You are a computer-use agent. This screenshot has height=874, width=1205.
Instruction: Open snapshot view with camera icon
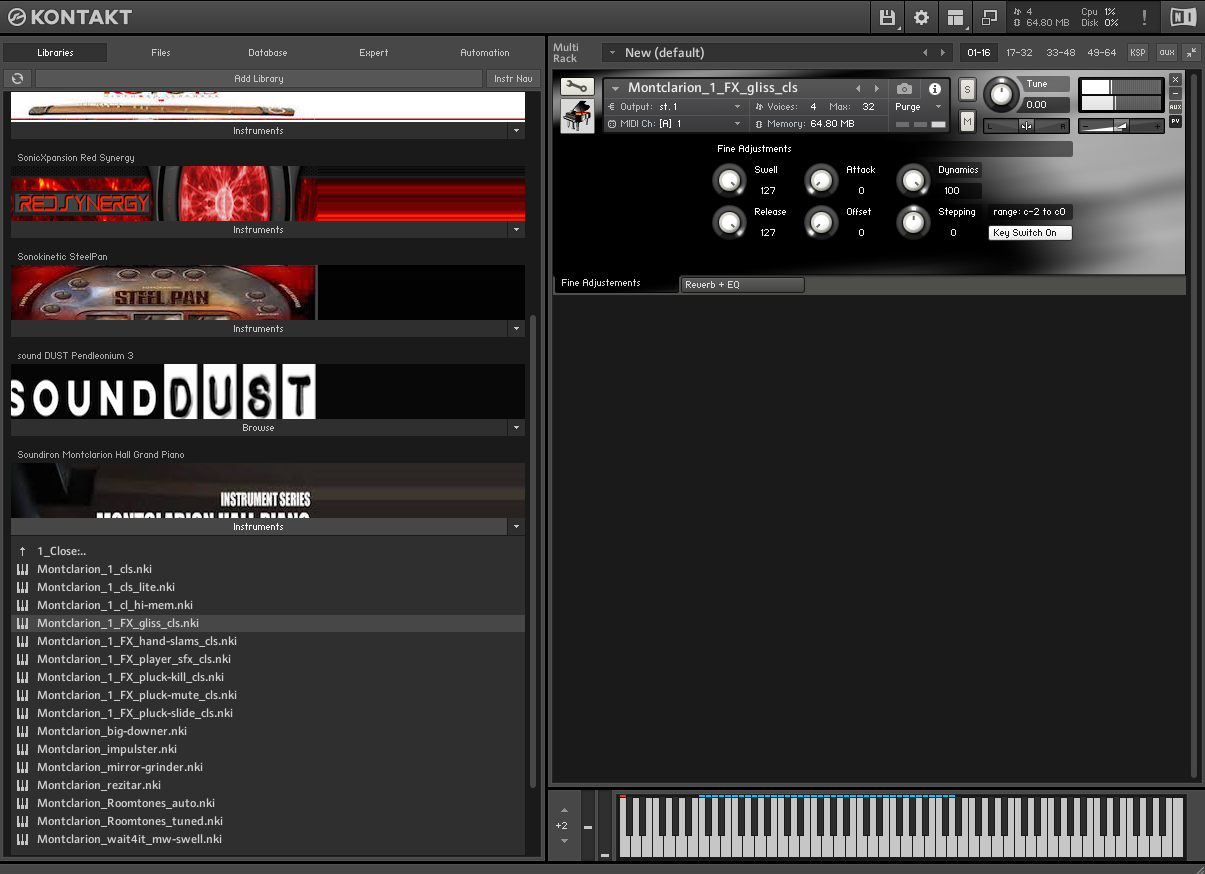tap(904, 88)
